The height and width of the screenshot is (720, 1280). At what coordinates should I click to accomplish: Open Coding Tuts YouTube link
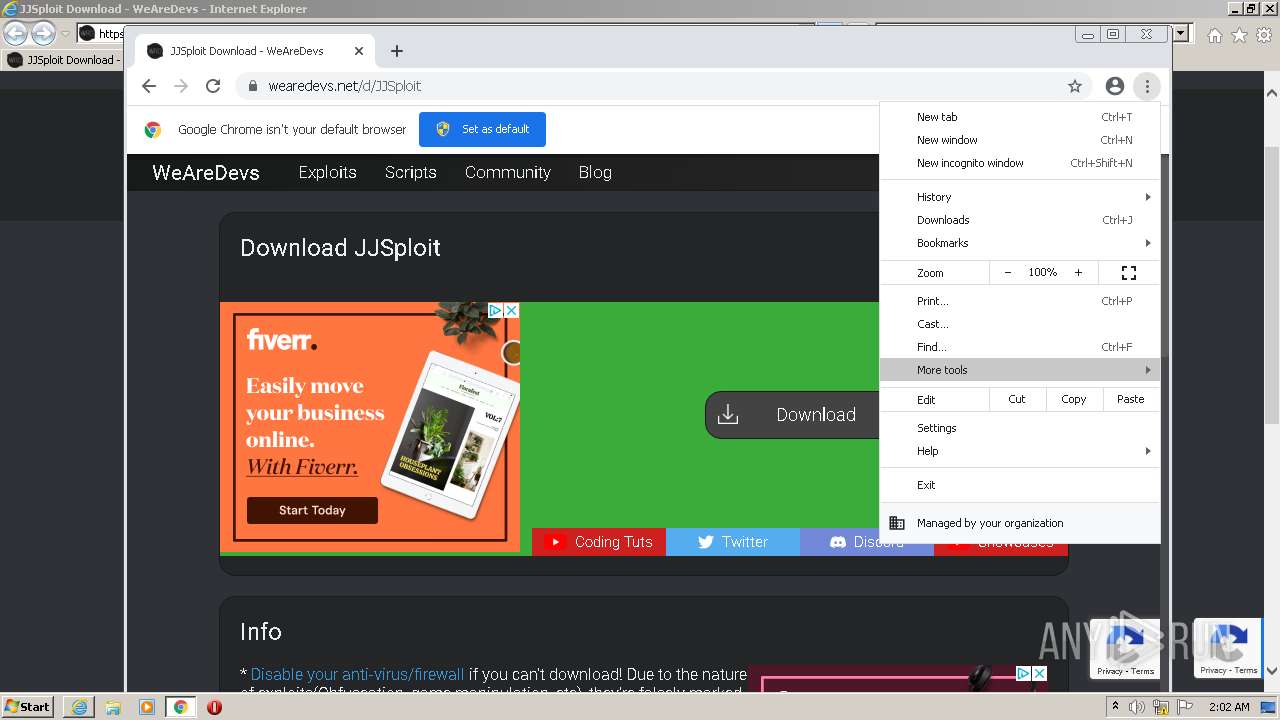599,542
